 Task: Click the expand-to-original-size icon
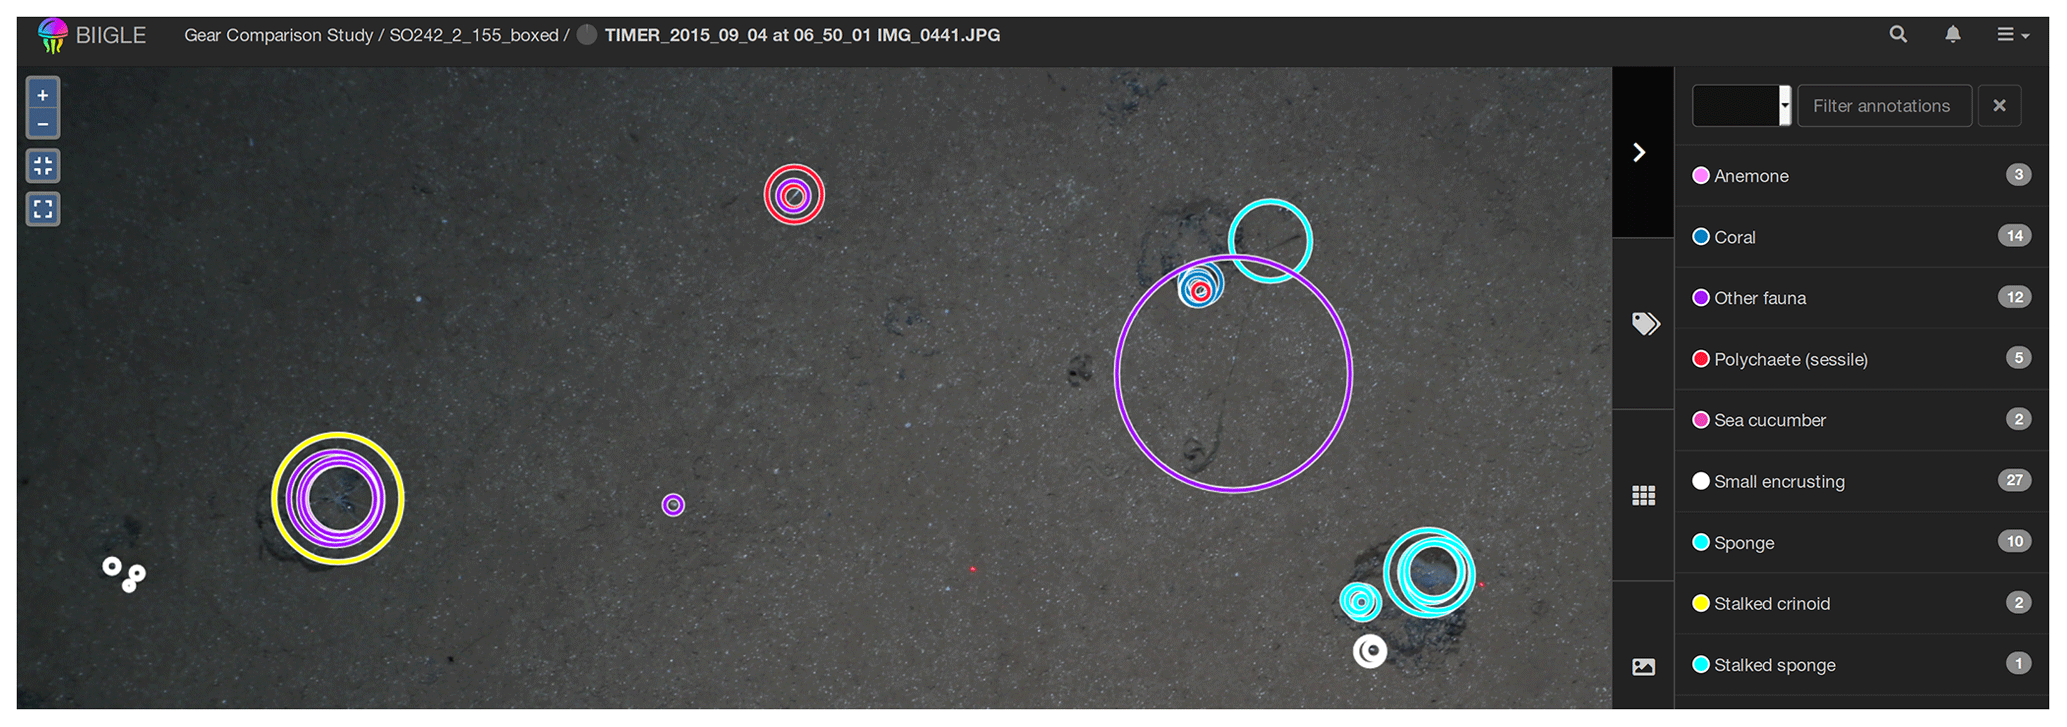(x=42, y=209)
